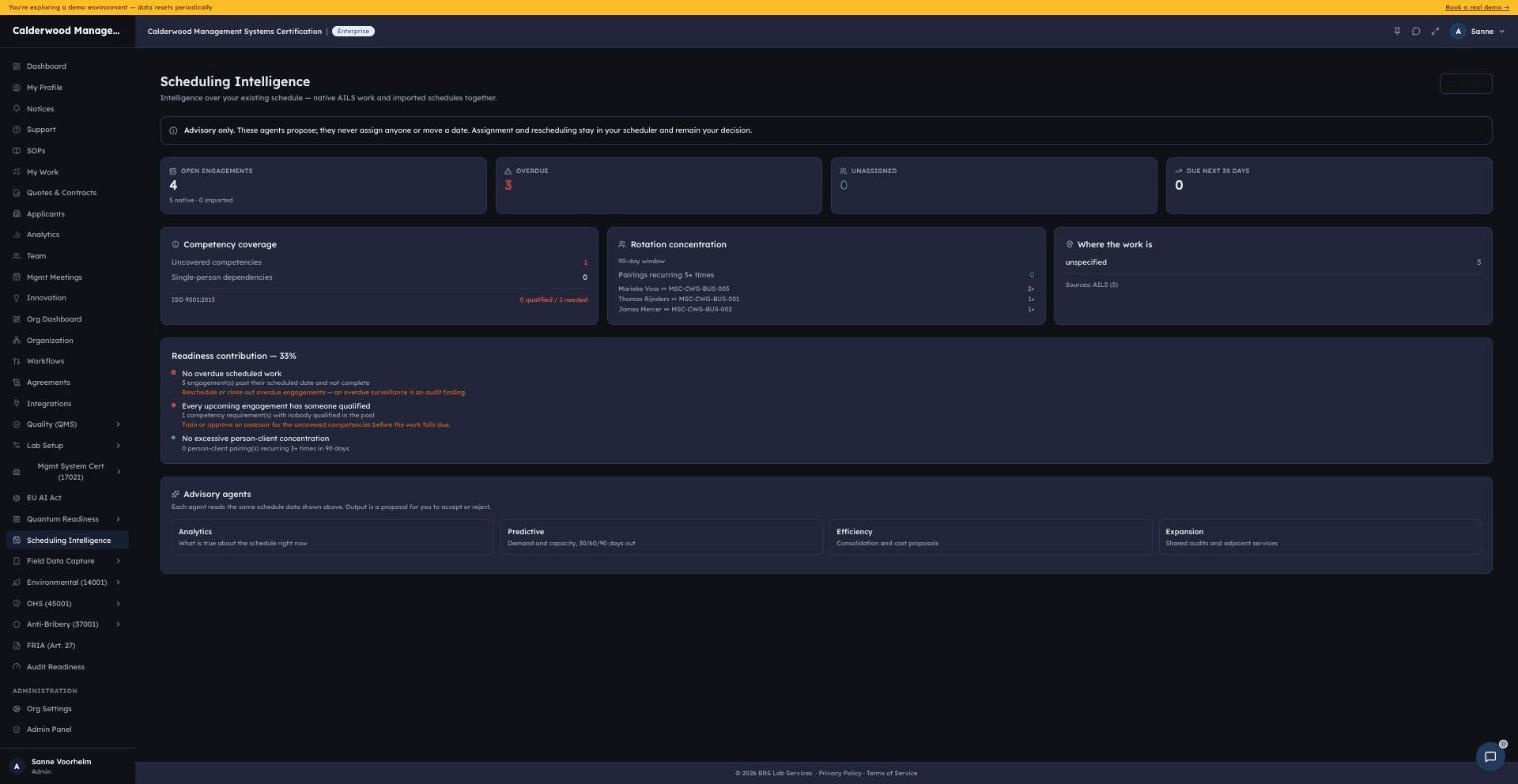Open Audit Readiness in sidebar
The height and width of the screenshot is (784, 1518).
[67, 667]
